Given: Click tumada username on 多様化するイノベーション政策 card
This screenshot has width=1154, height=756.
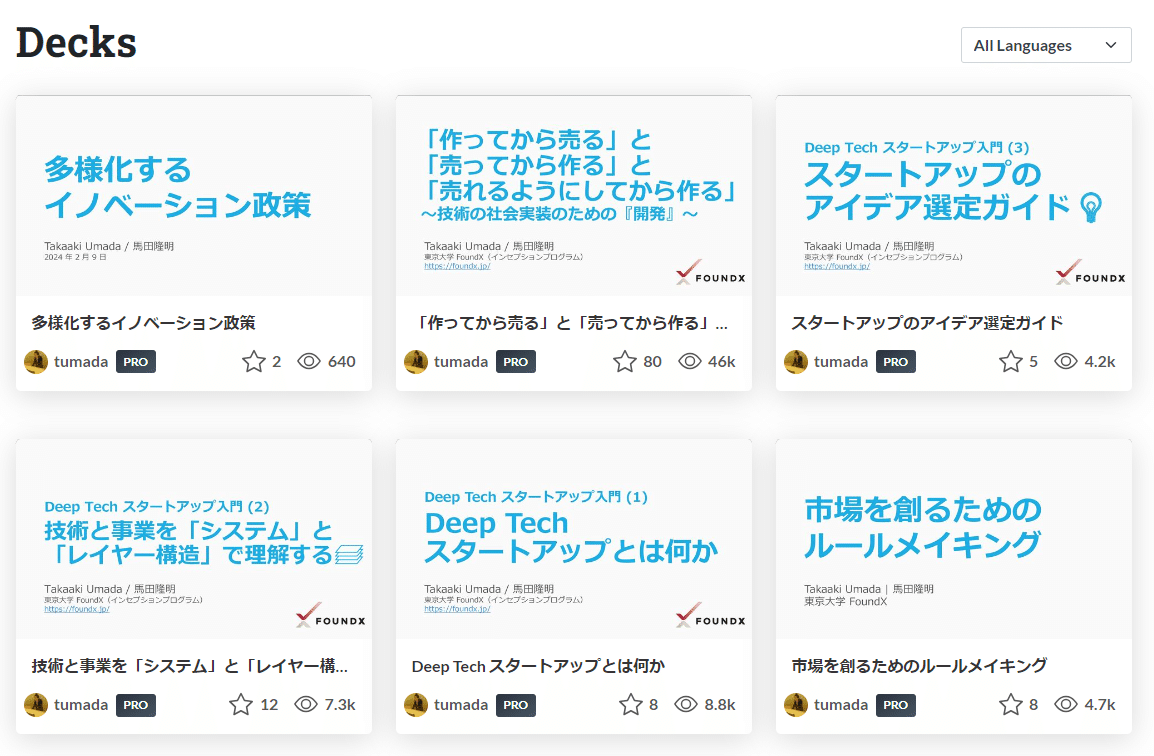Looking at the screenshot, I should [x=81, y=361].
